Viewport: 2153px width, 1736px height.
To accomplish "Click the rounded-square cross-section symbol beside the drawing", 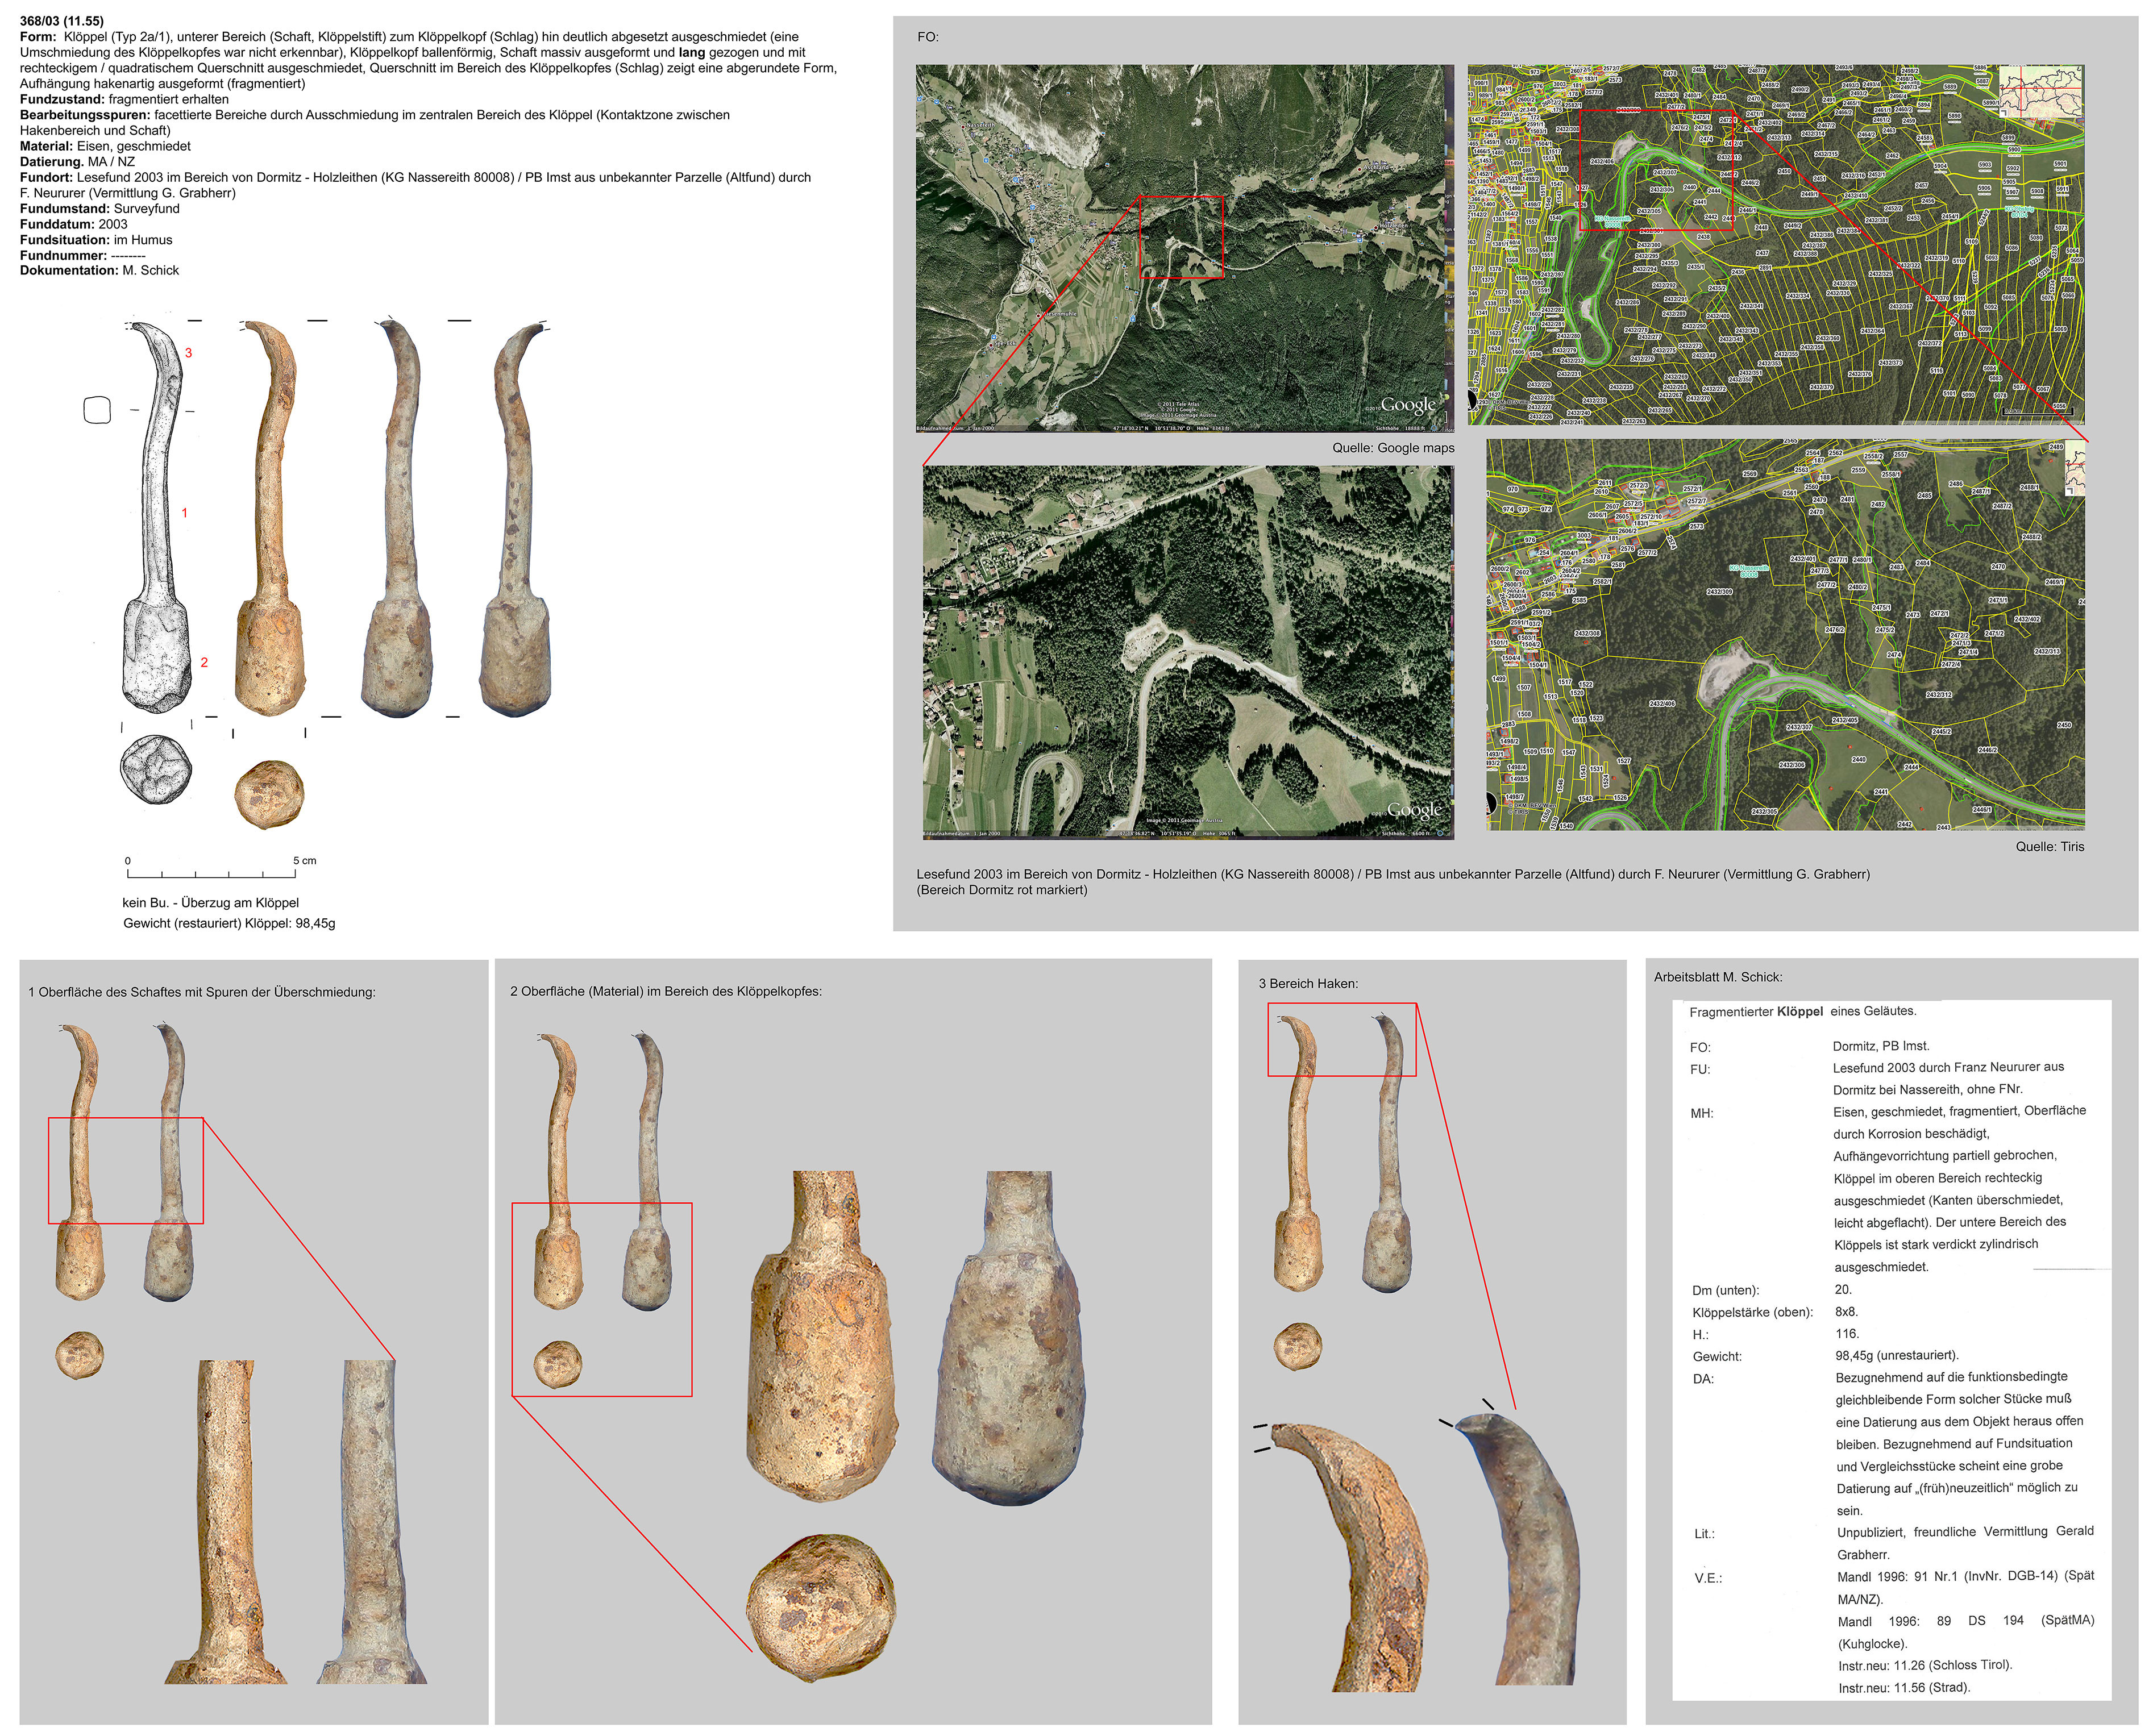I will [x=97, y=410].
